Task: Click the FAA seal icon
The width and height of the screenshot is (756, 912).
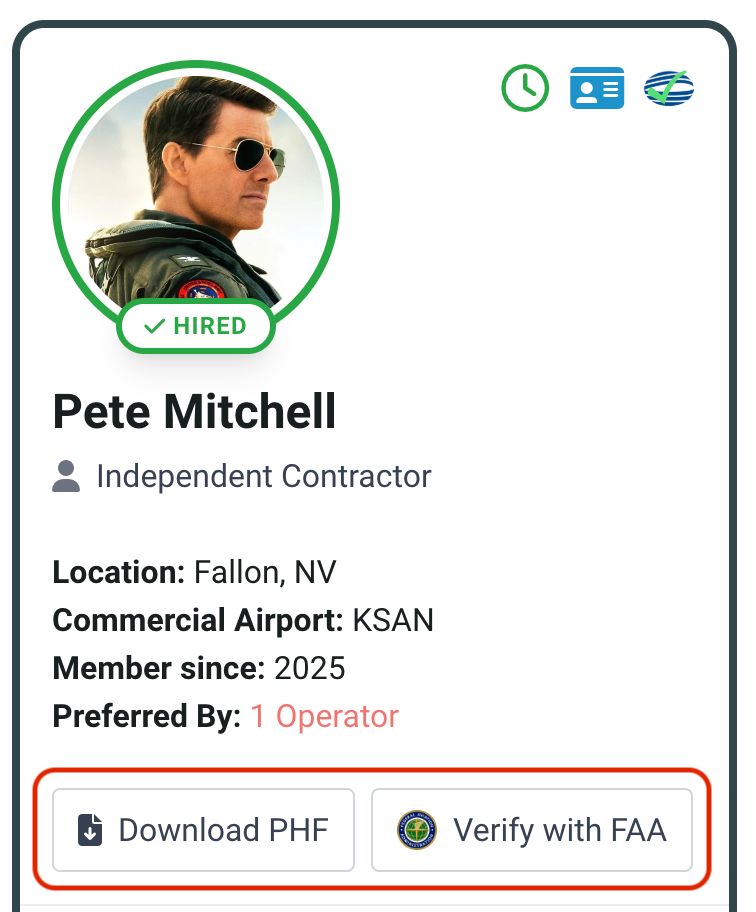Action: (x=416, y=830)
